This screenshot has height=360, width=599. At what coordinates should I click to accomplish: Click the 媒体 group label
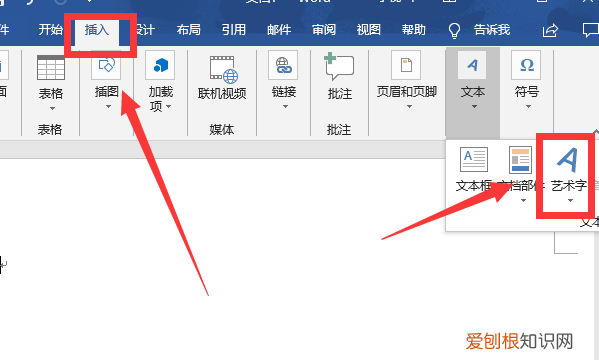(222, 130)
